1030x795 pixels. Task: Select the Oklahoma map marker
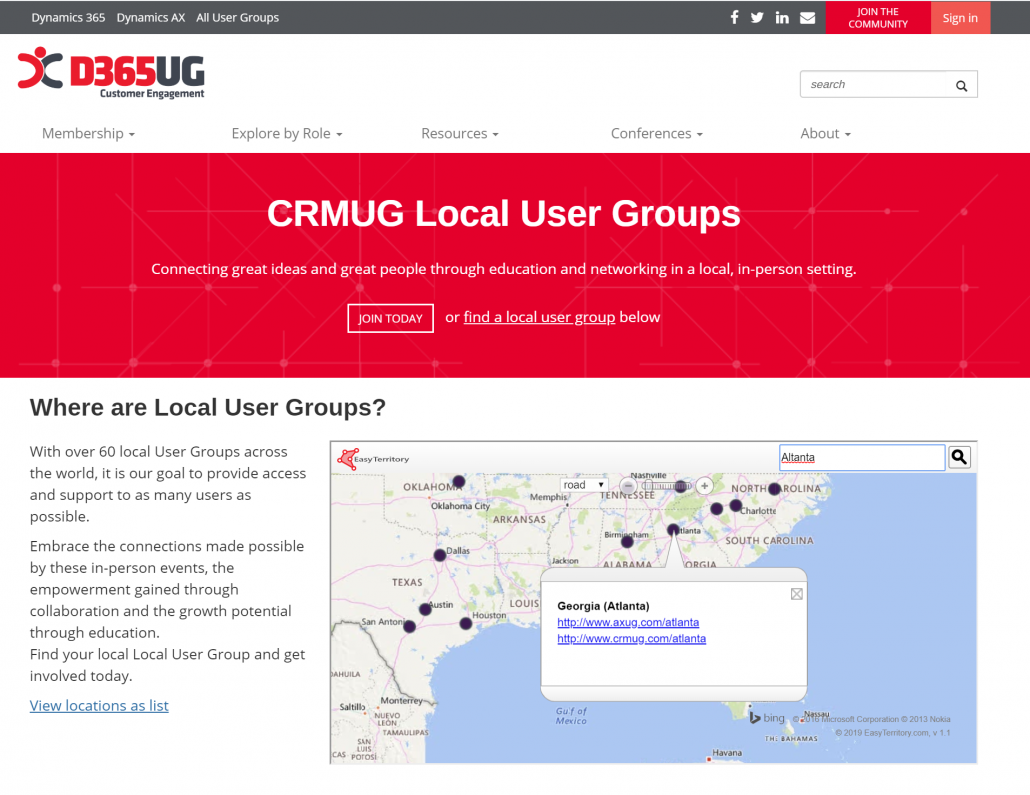pos(459,482)
